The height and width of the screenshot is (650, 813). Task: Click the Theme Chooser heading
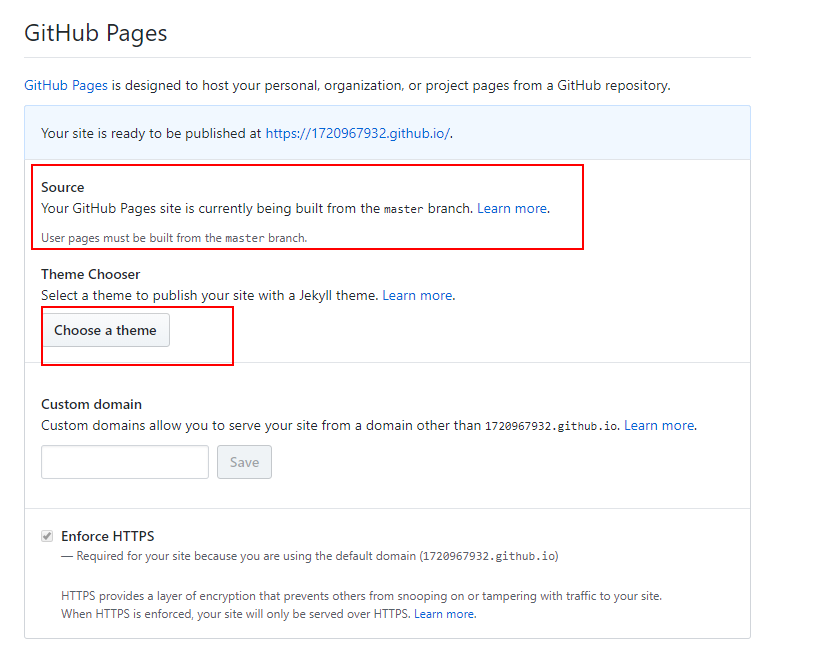[x=91, y=274]
